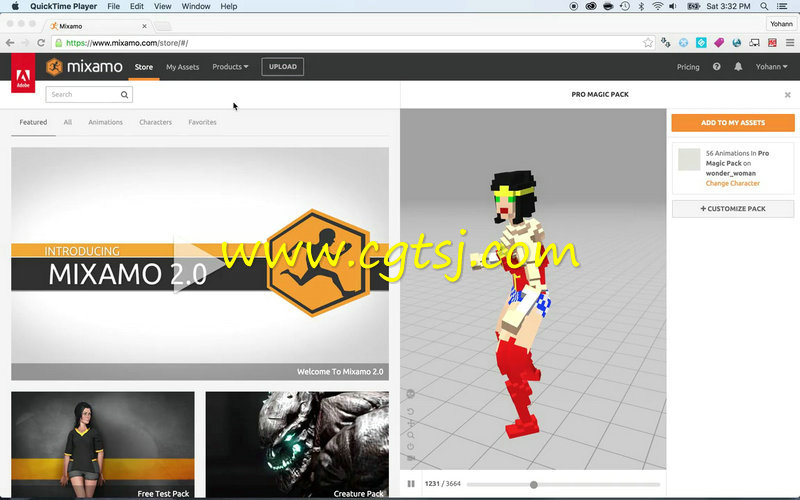Click the pan/move icon in the viewer
Image resolution: width=800 pixels, height=500 pixels.
point(411,423)
